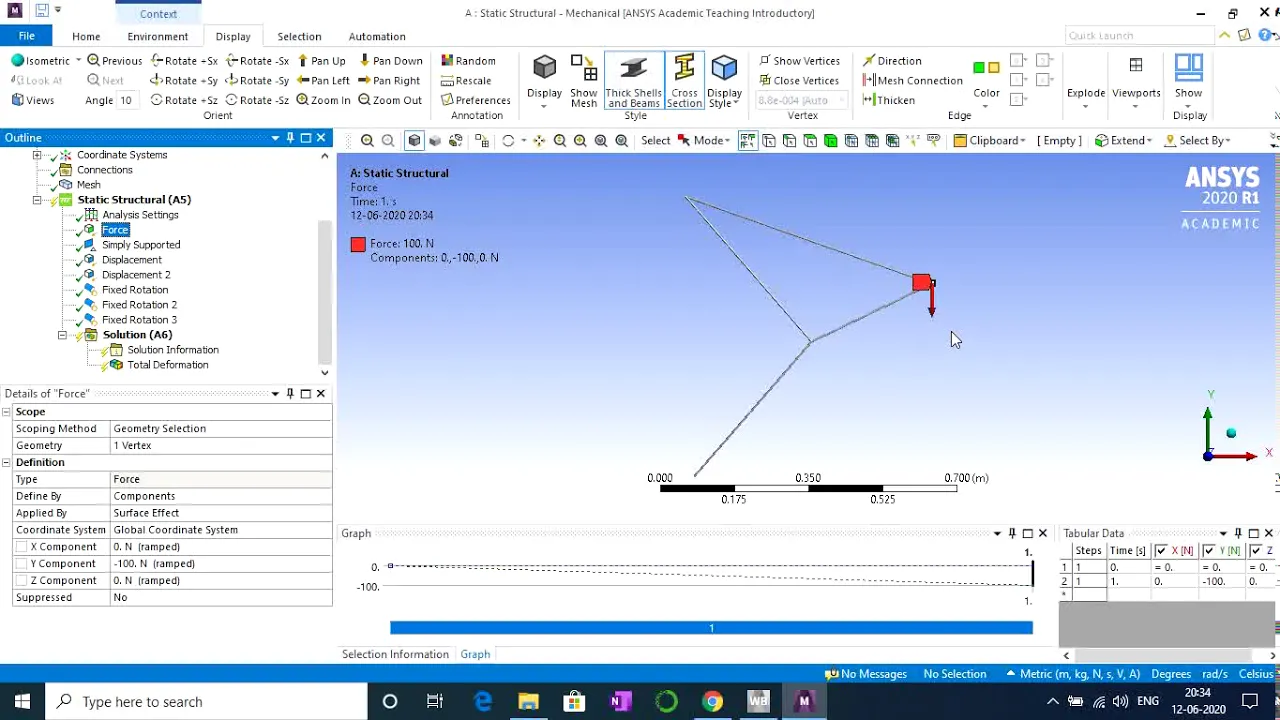Open the Selection ribbon tab
Viewport: 1280px width, 720px height.
tap(299, 36)
